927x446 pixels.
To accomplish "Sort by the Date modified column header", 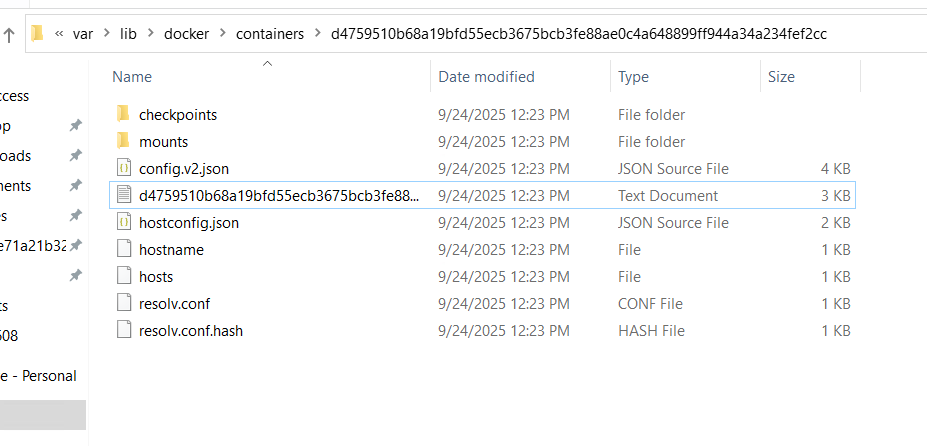I will 486,77.
